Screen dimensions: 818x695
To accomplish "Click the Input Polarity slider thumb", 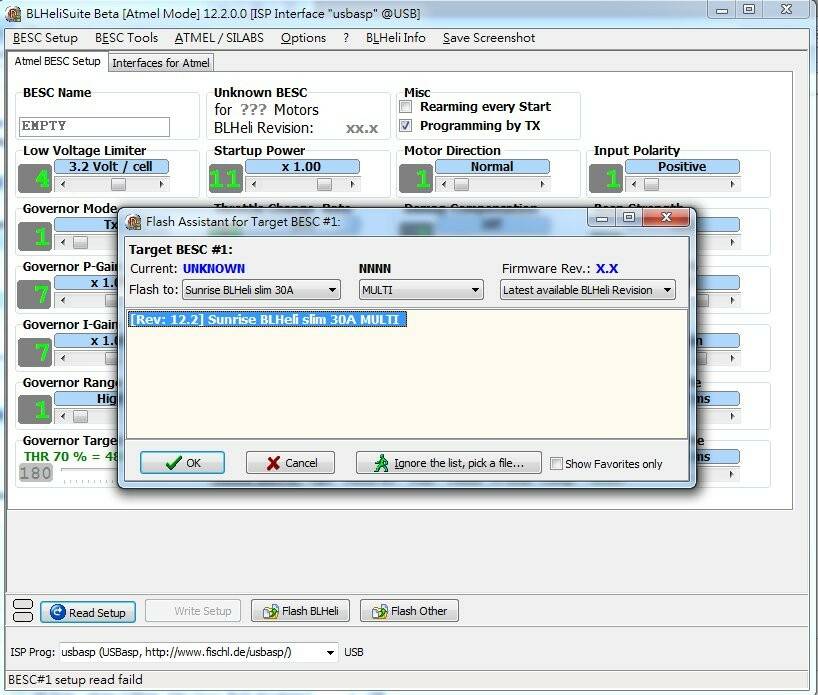I will point(651,184).
